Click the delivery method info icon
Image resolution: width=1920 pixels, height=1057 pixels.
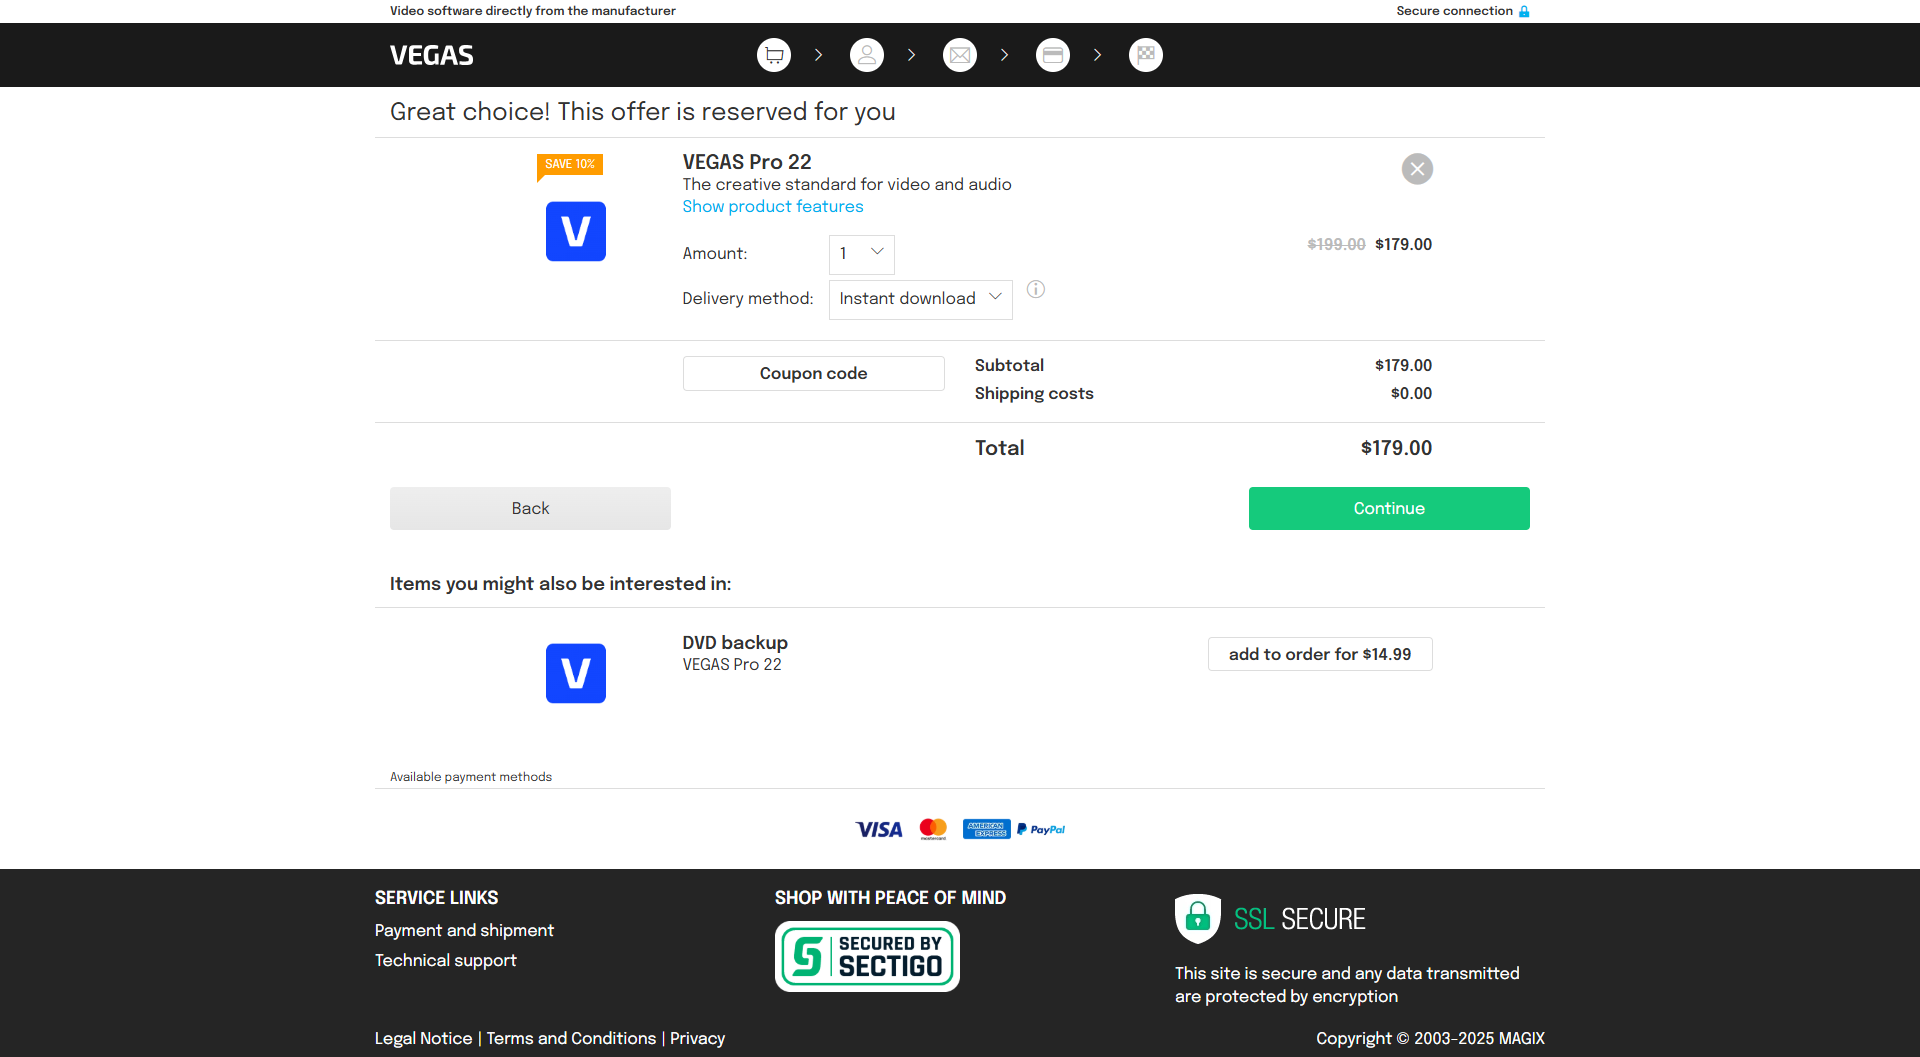[x=1036, y=290]
